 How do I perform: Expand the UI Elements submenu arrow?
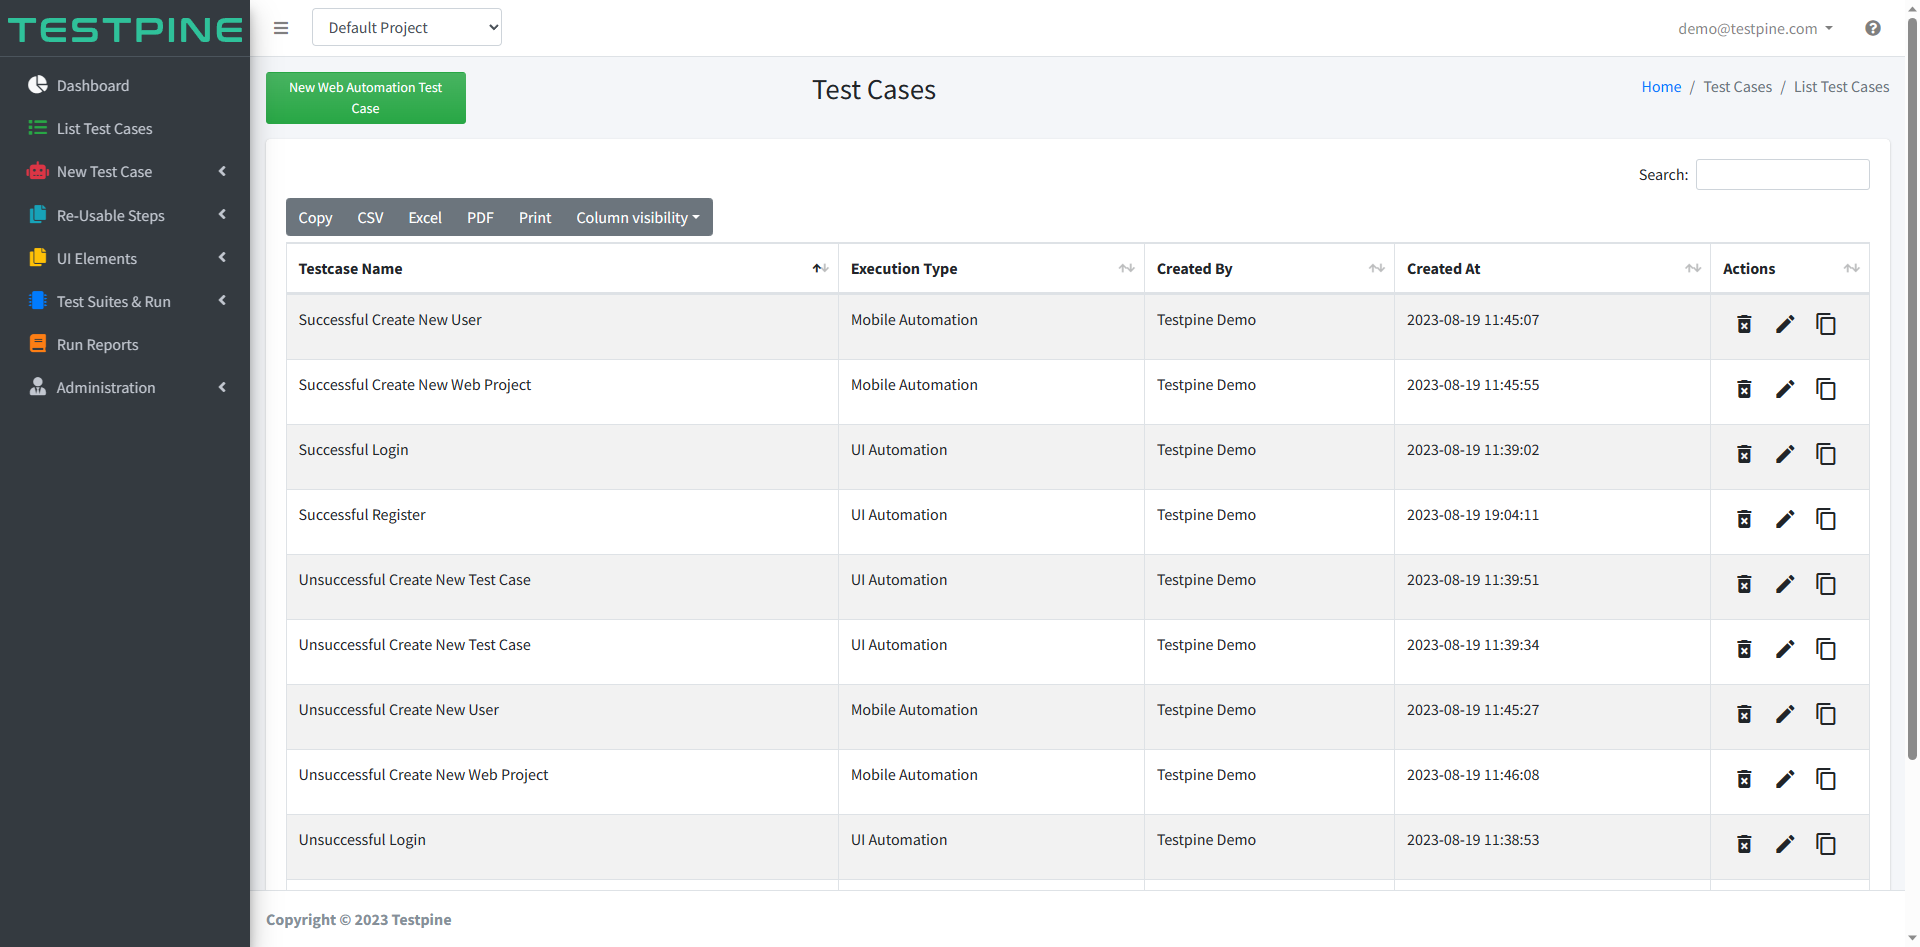coord(222,257)
